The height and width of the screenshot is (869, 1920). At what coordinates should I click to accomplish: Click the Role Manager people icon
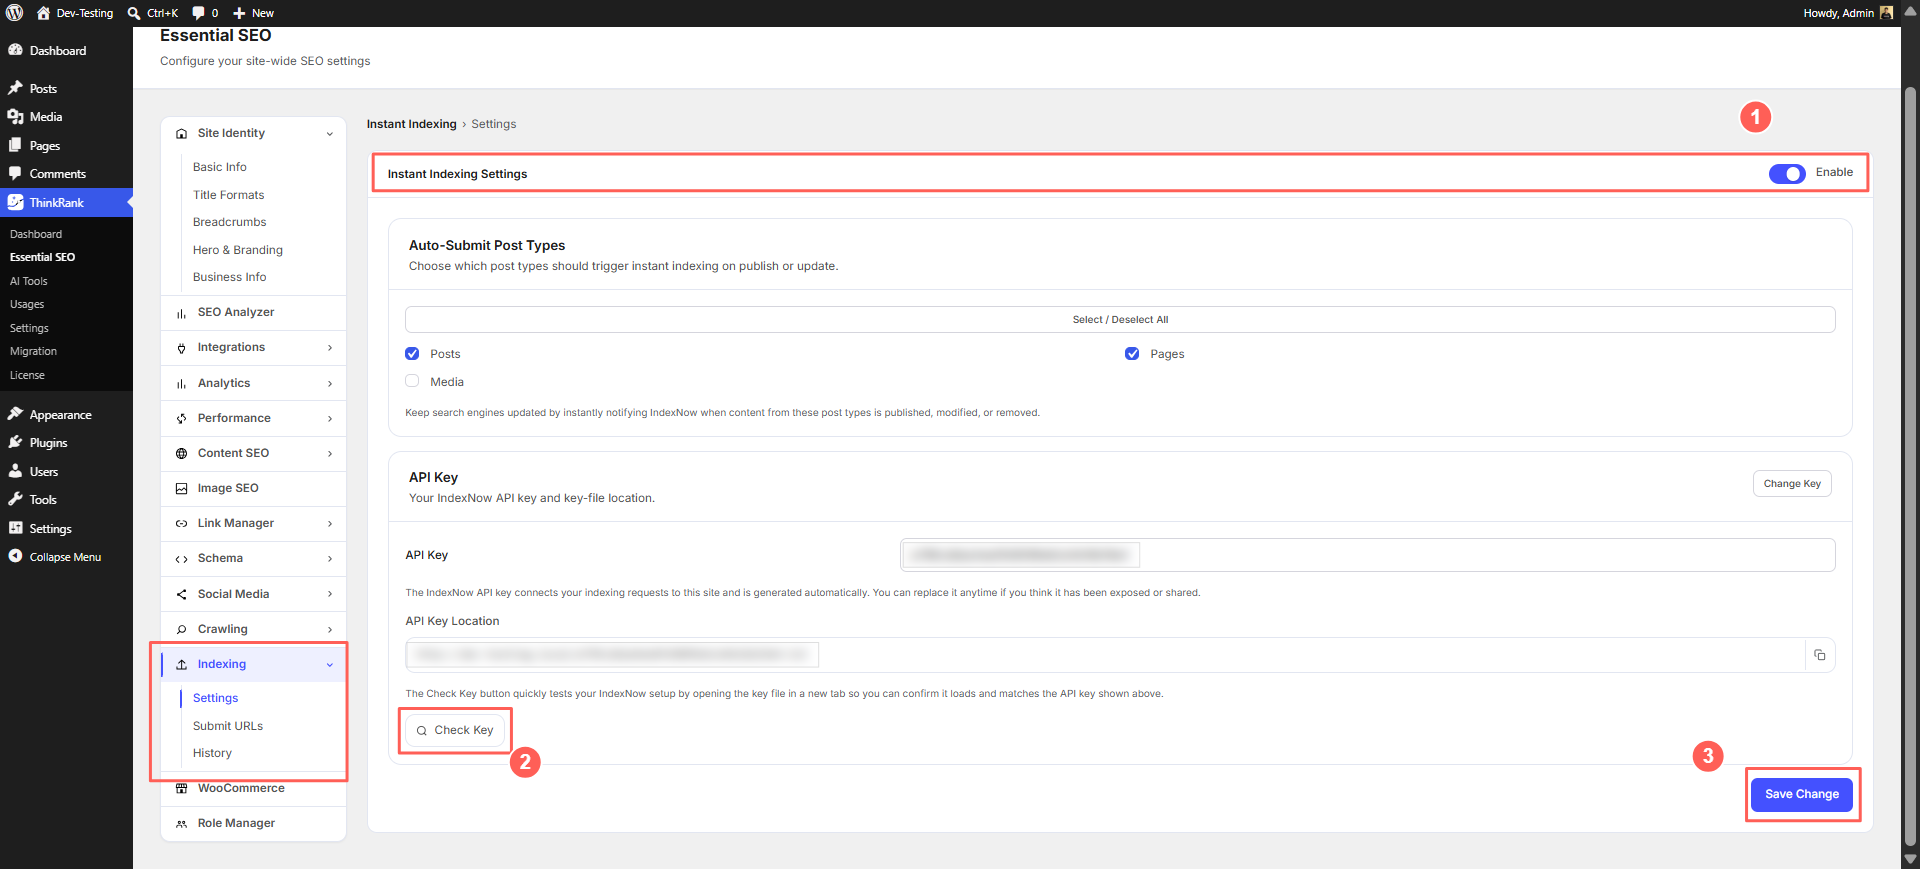click(181, 824)
